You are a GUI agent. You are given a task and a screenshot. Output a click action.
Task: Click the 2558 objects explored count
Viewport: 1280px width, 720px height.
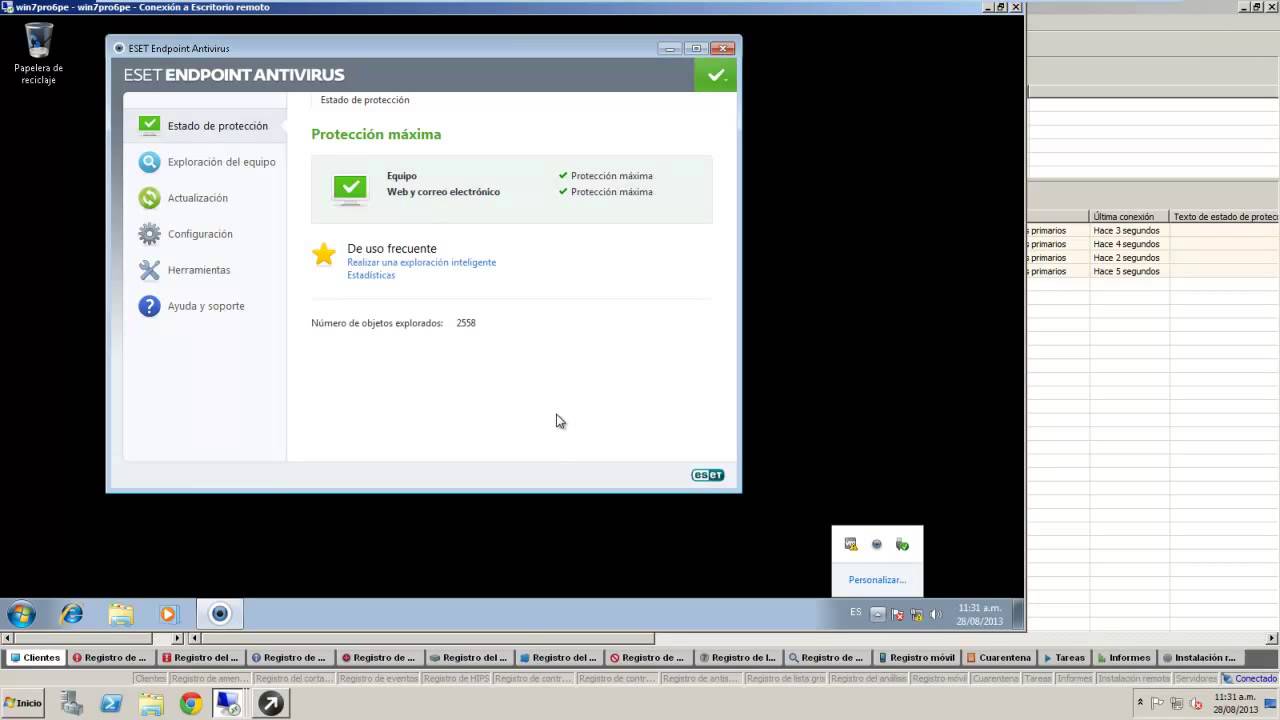[466, 323]
